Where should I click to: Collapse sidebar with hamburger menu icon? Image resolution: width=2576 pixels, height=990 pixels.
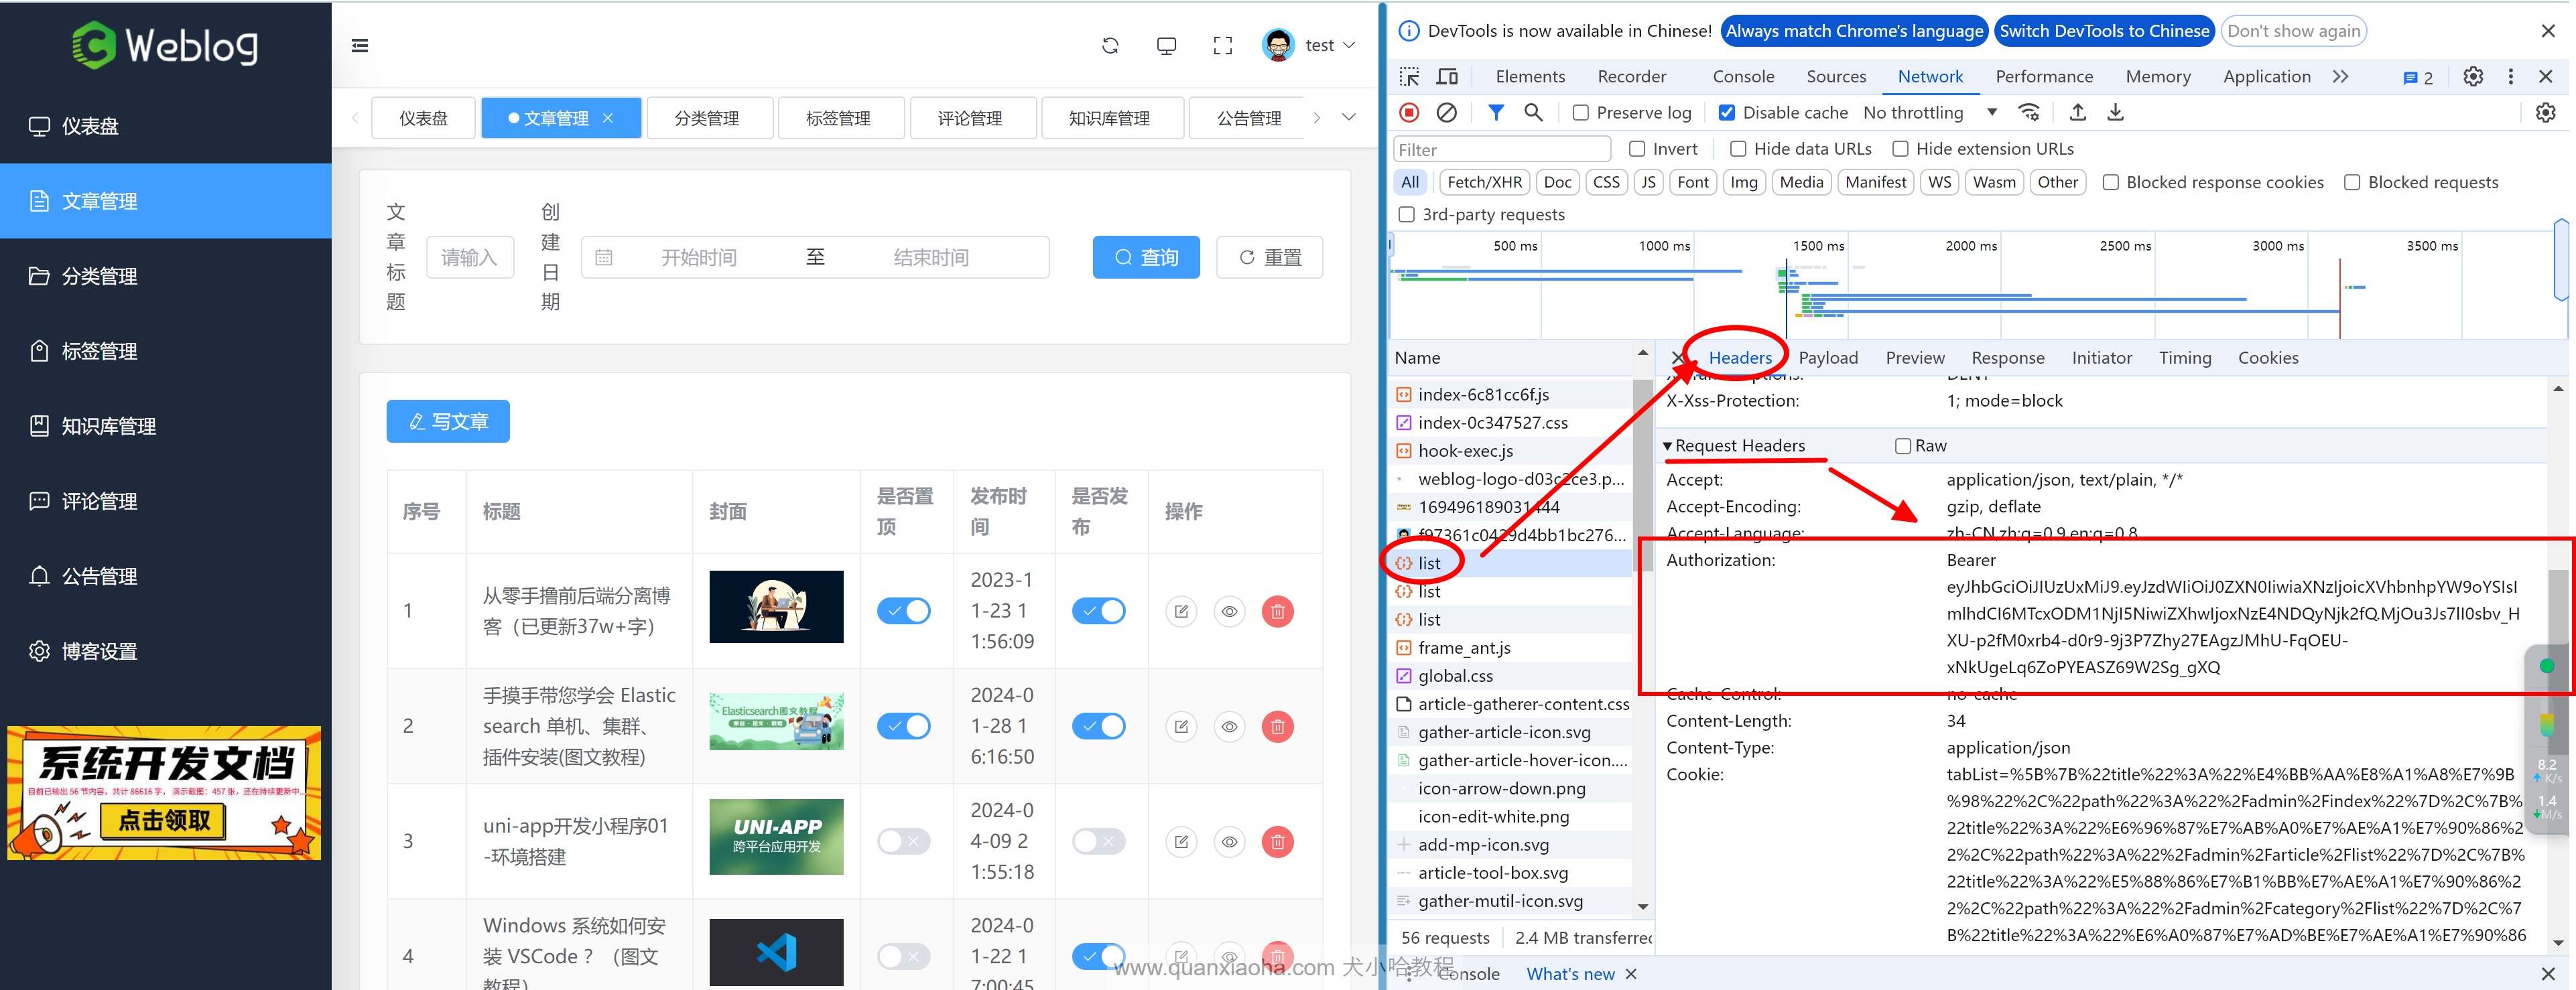pyautogui.click(x=360, y=46)
